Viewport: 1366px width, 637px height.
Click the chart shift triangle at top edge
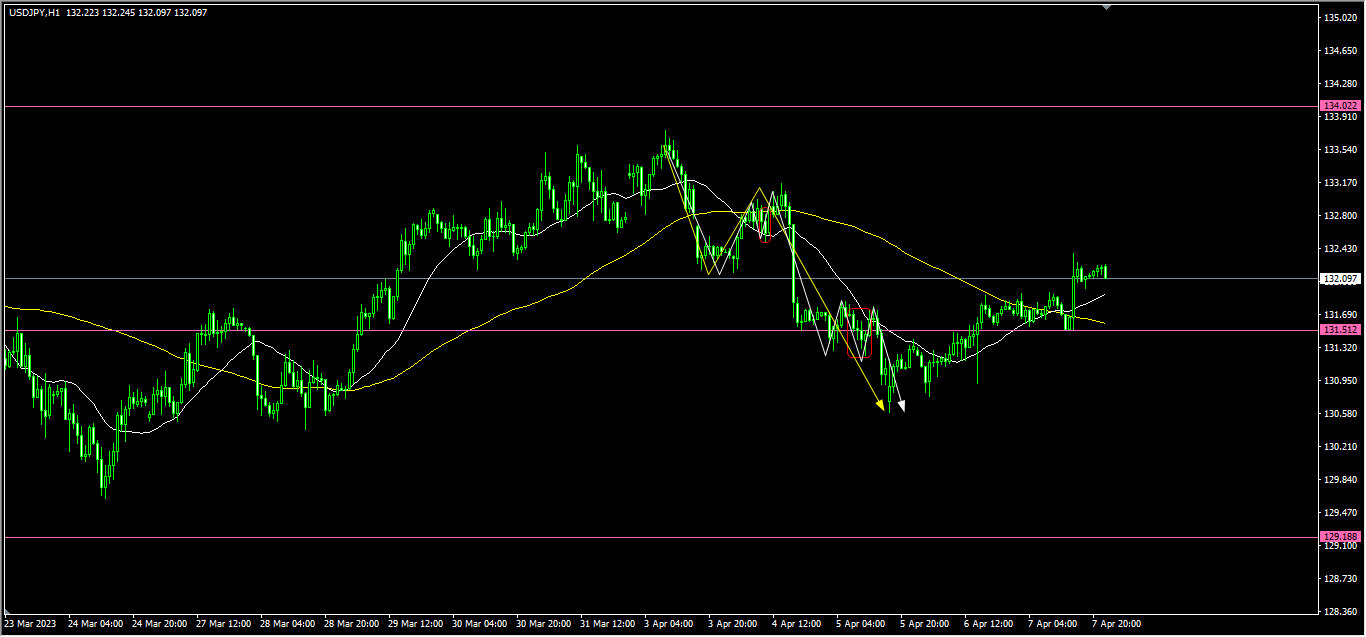(1106, 6)
